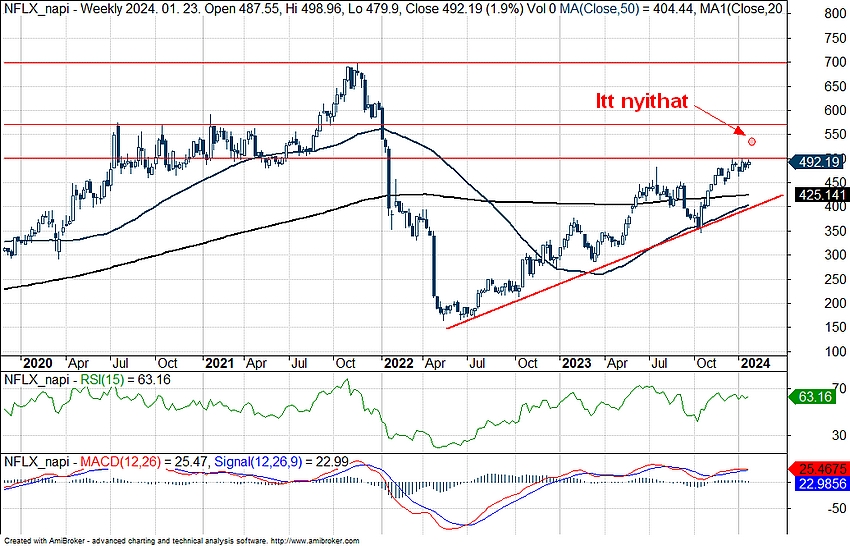
Task: Click the 2022 year label on time axis
Action: pos(398,363)
